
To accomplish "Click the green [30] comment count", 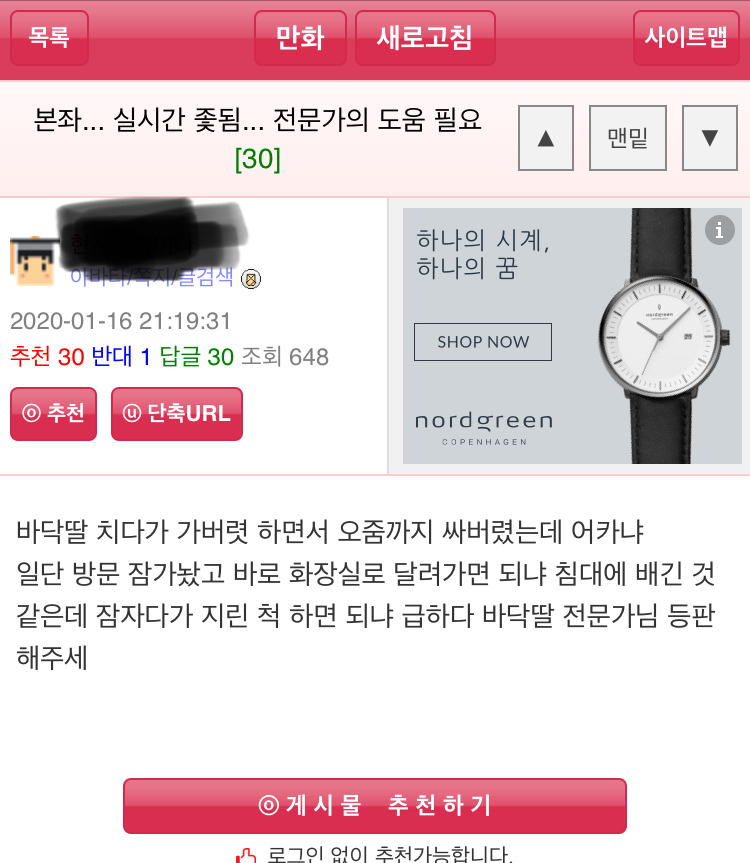I will coord(258,159).
